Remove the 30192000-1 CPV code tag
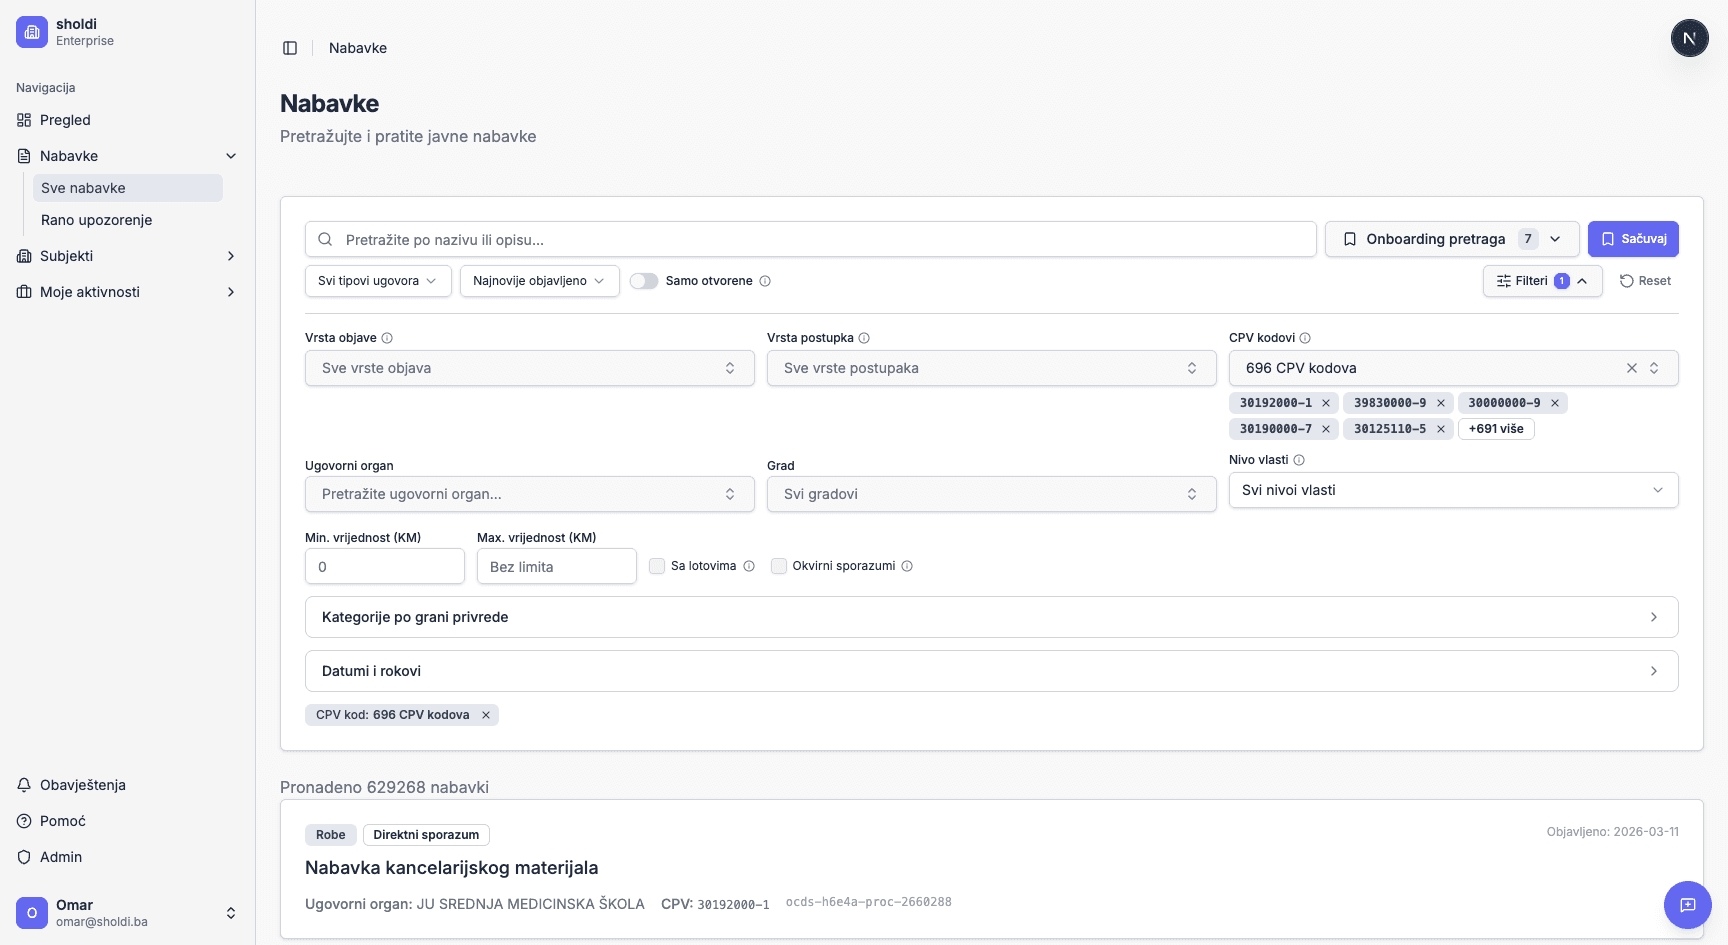This screenshot has width=1728, height=945. [1326, 403]
